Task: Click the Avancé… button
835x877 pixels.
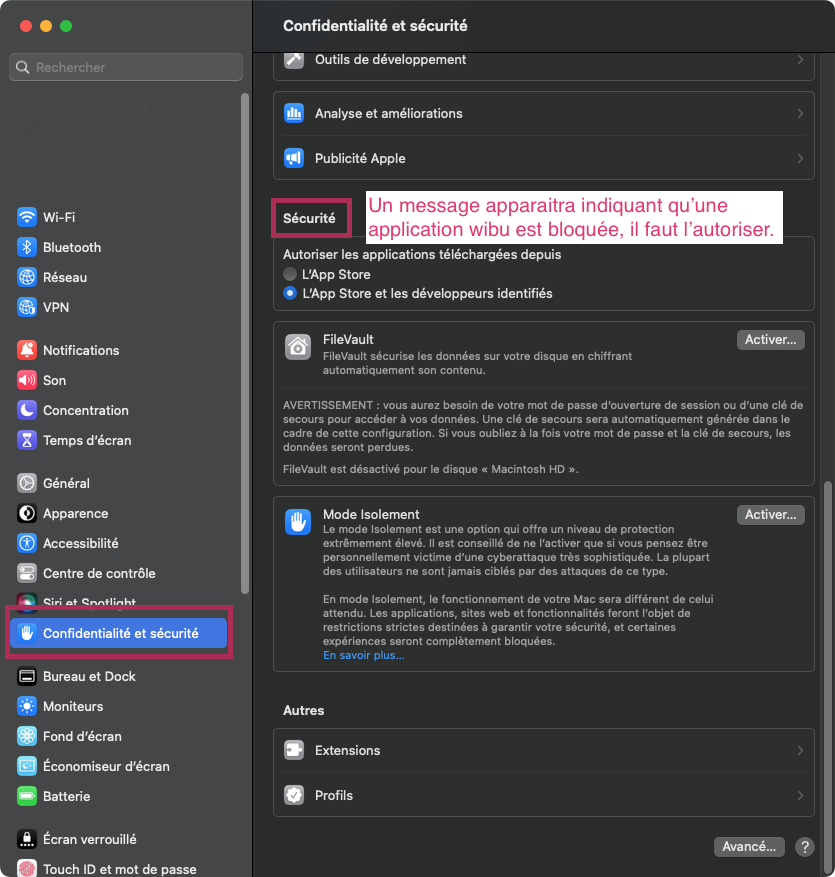Action: [749, 847]
